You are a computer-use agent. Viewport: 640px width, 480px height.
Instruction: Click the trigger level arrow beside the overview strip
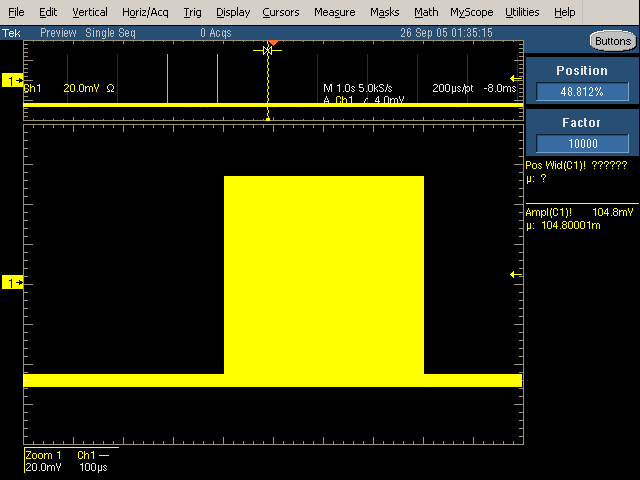tap(516, 79)
